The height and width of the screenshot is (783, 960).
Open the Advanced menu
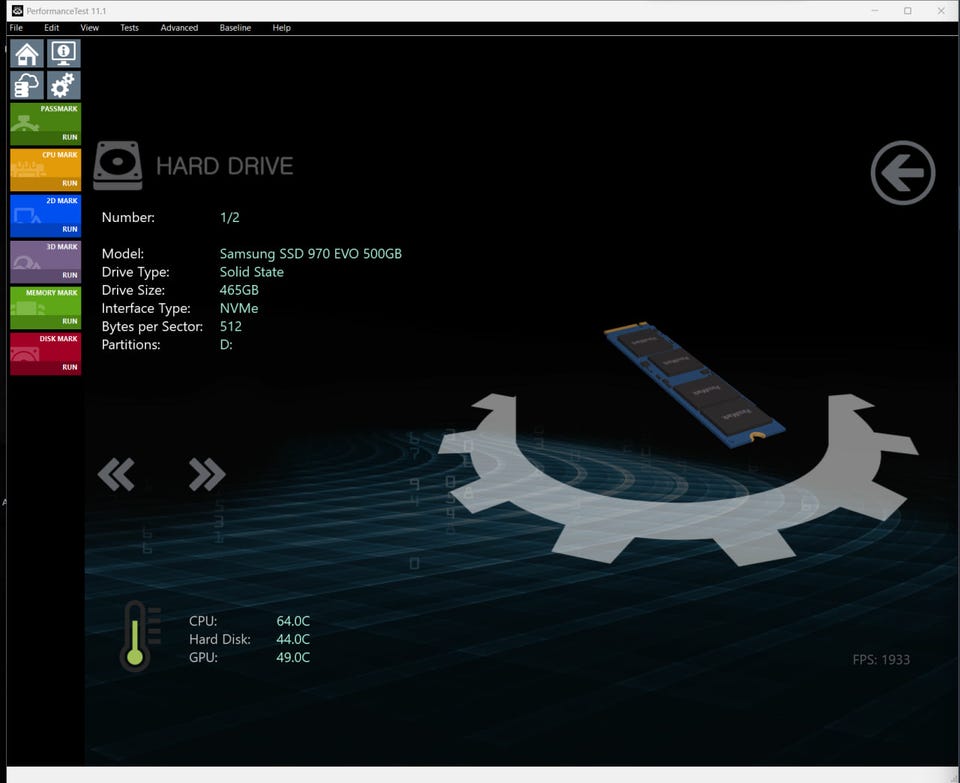pyautogui.click(x=179, y=28)
